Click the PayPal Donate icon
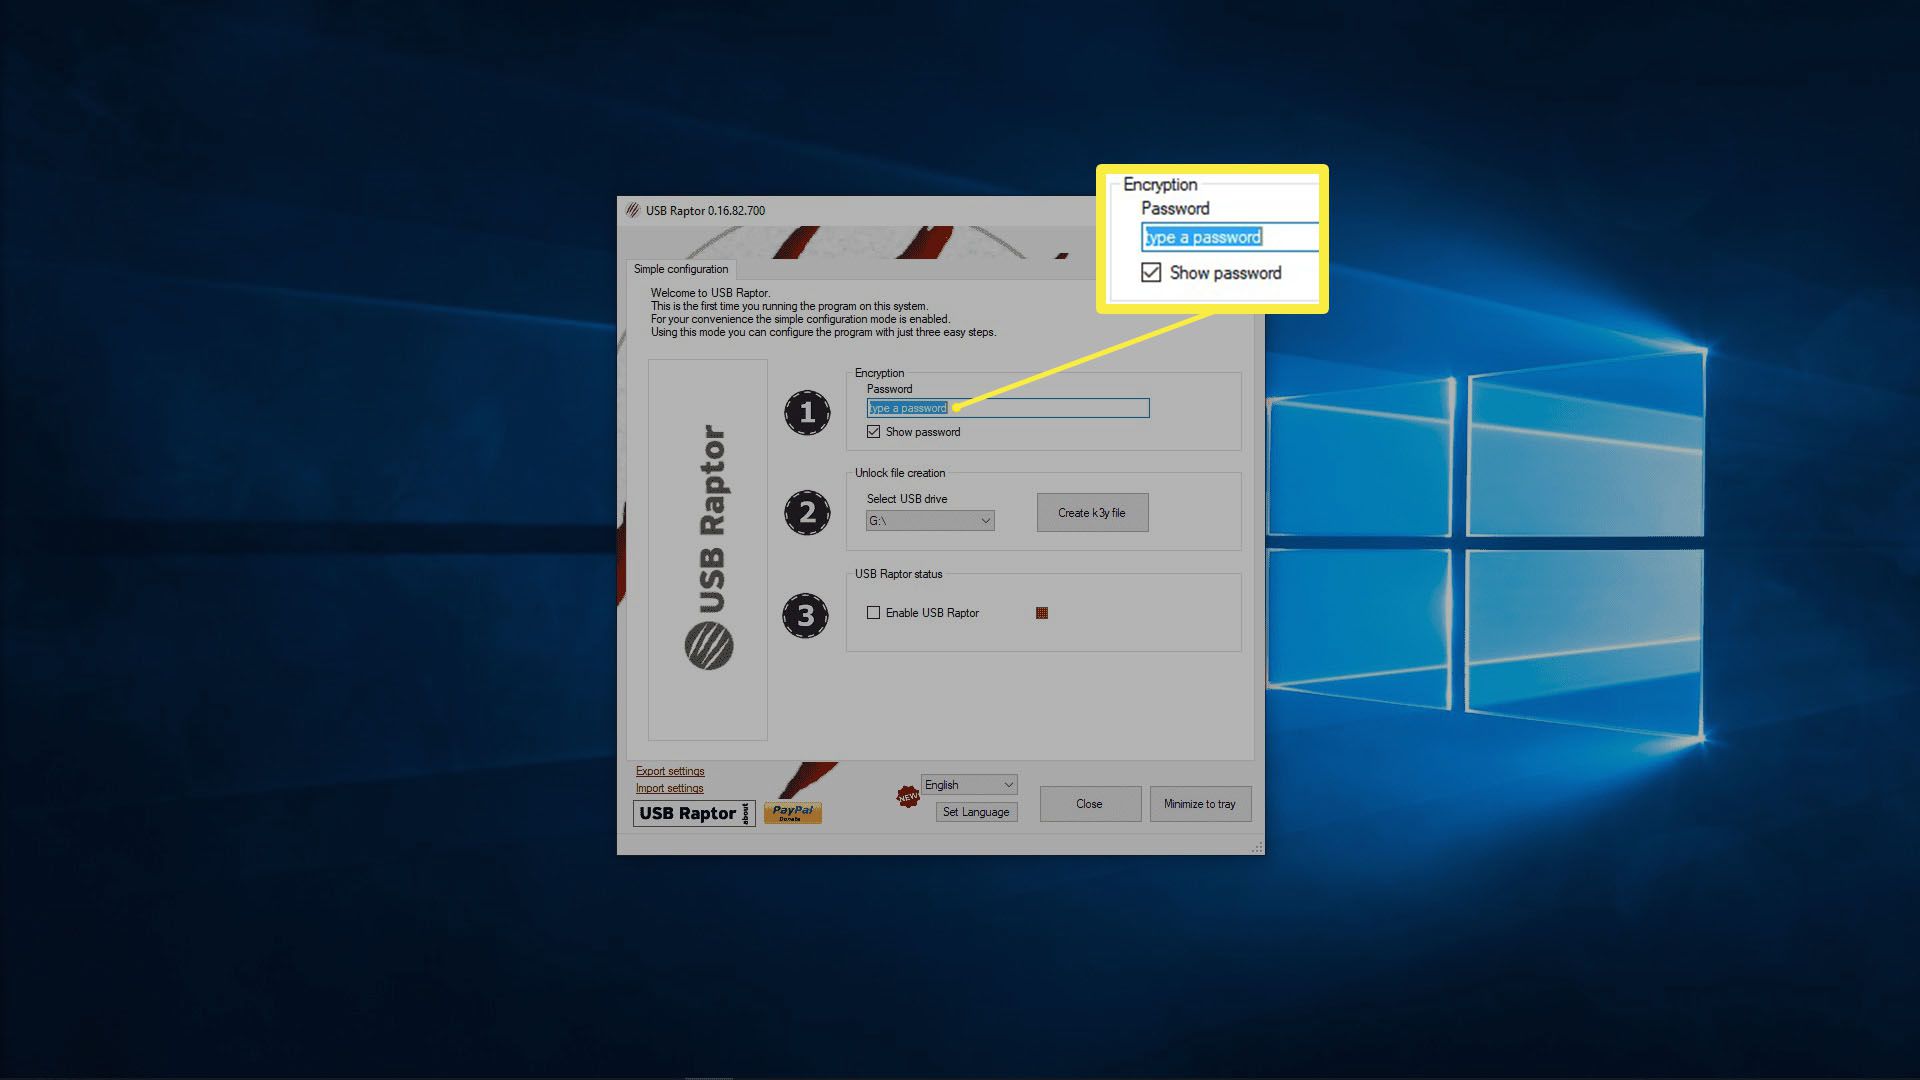Screen dimensions: 1920x1080 click(x=793, y=813)
